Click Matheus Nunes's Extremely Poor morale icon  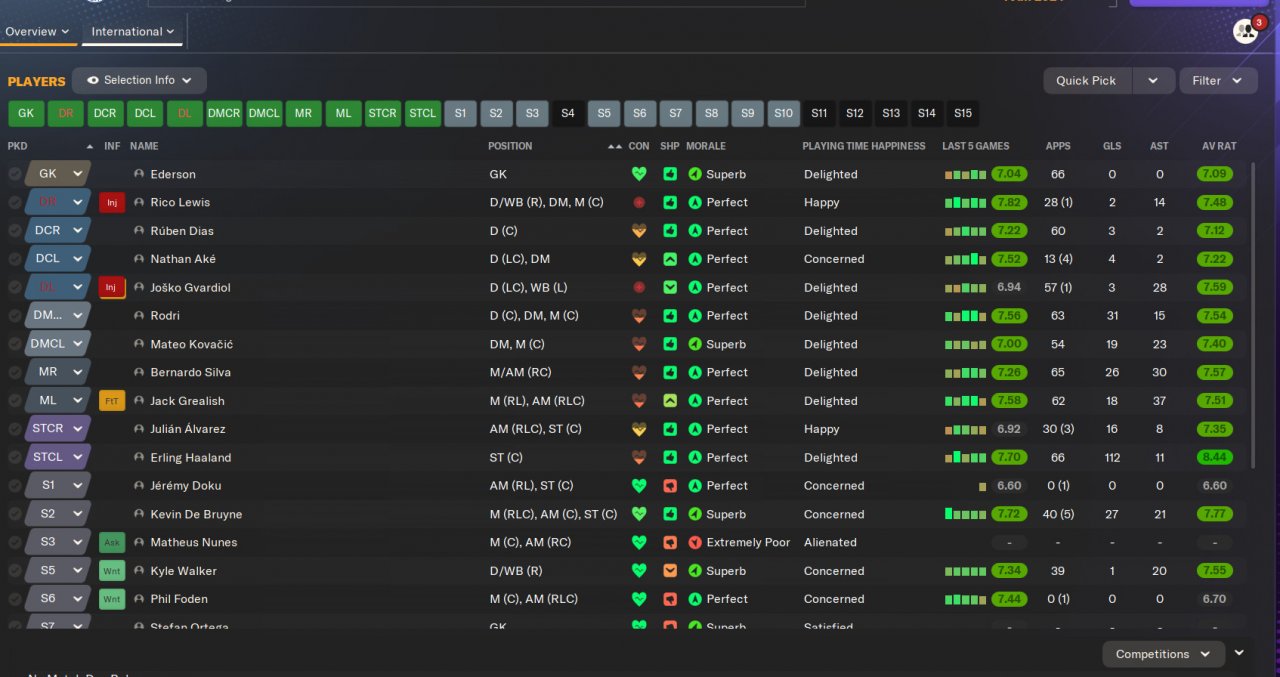695,542
